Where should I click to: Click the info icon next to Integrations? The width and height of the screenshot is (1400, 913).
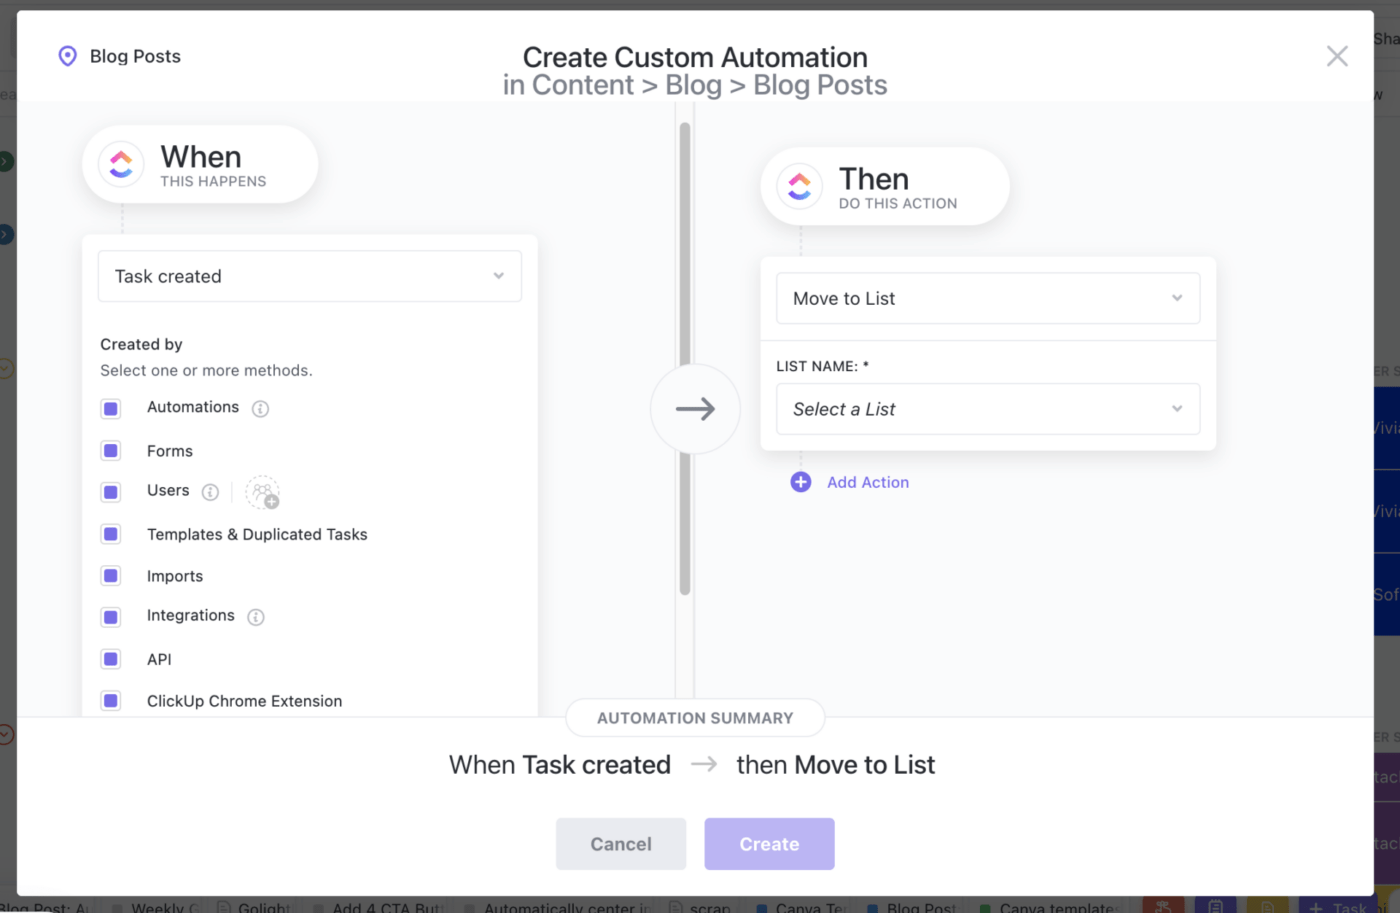pos(256,617)
